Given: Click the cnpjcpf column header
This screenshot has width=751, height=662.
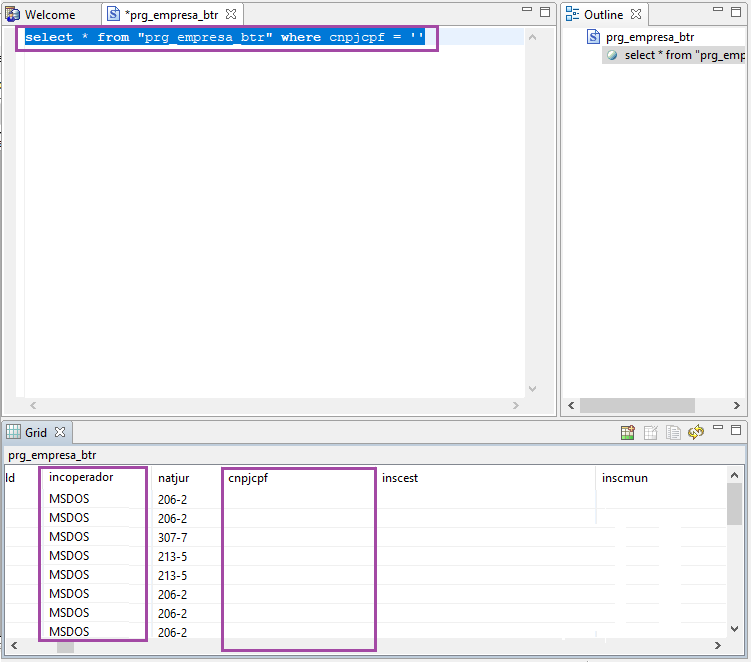Looking at the screenshot, I should [x=248, y=478].
